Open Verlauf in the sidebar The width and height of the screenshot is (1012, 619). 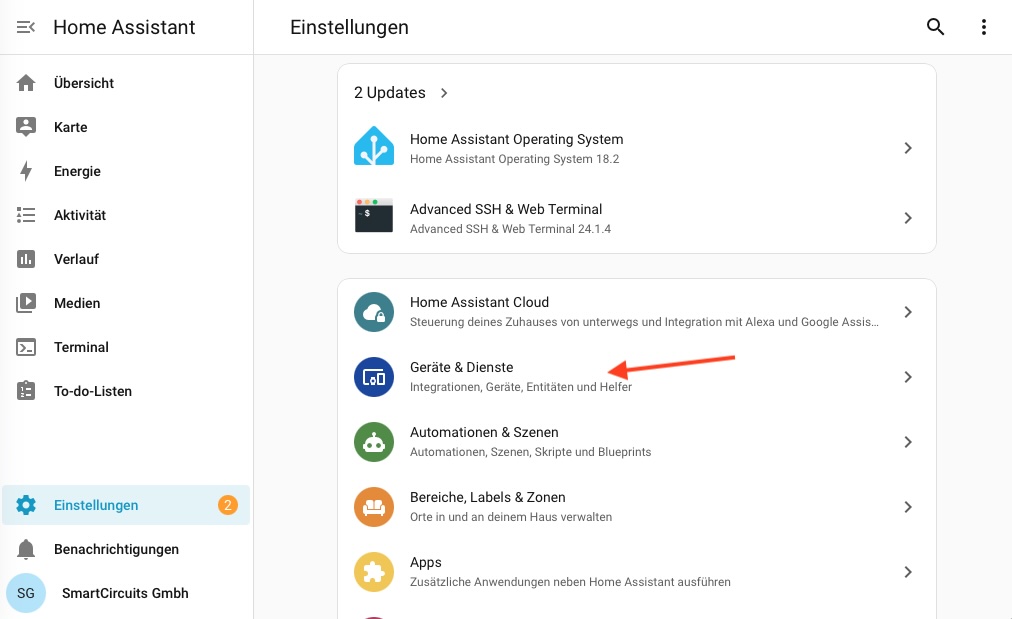click(76, 259)
